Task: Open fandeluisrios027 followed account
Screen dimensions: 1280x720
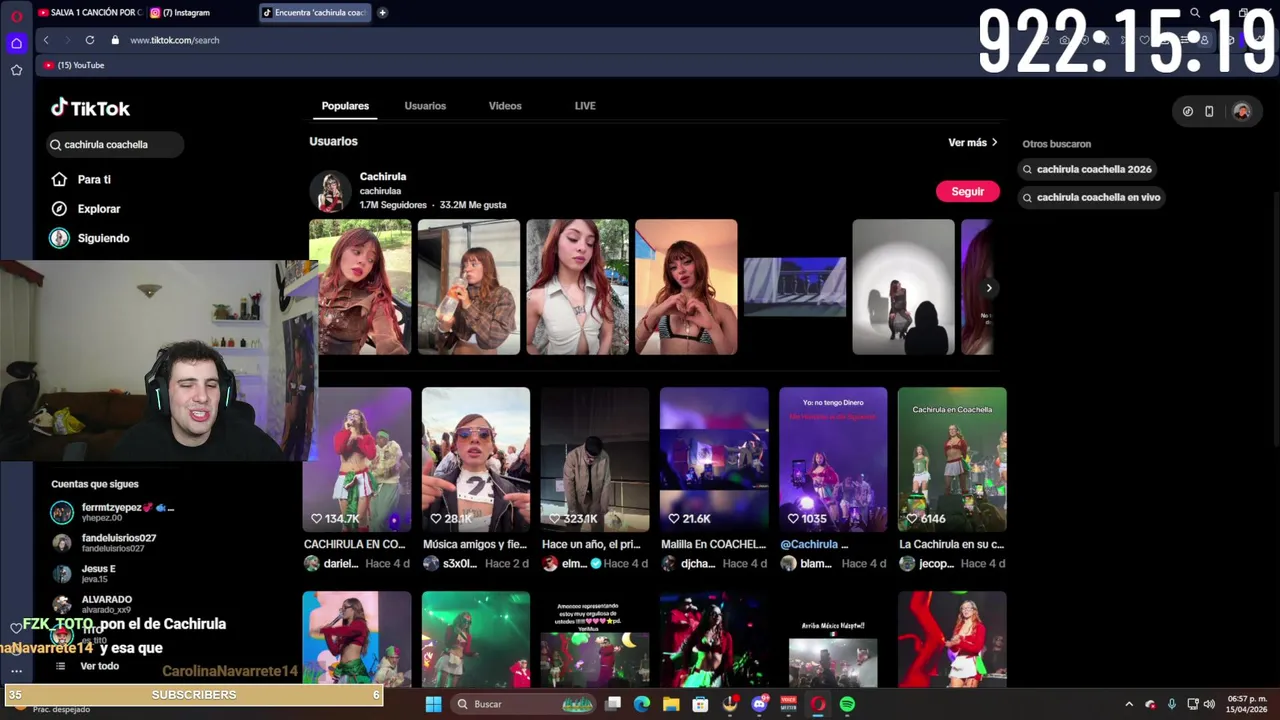Action: [104, 543]
